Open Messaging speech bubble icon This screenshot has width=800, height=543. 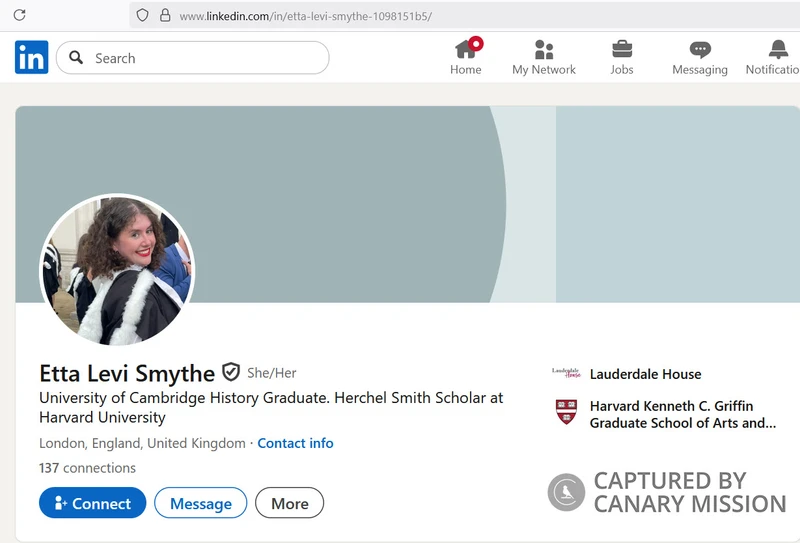click(700, 49)
